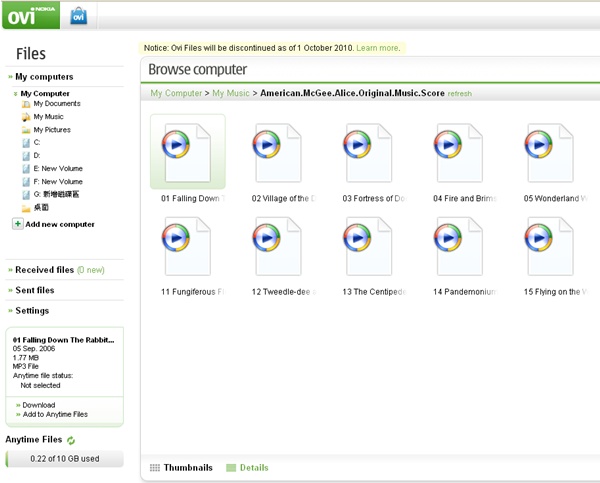Select the 05 Wonderland W file icon
Screen dimensions: 600x483
tap(550, 152)
